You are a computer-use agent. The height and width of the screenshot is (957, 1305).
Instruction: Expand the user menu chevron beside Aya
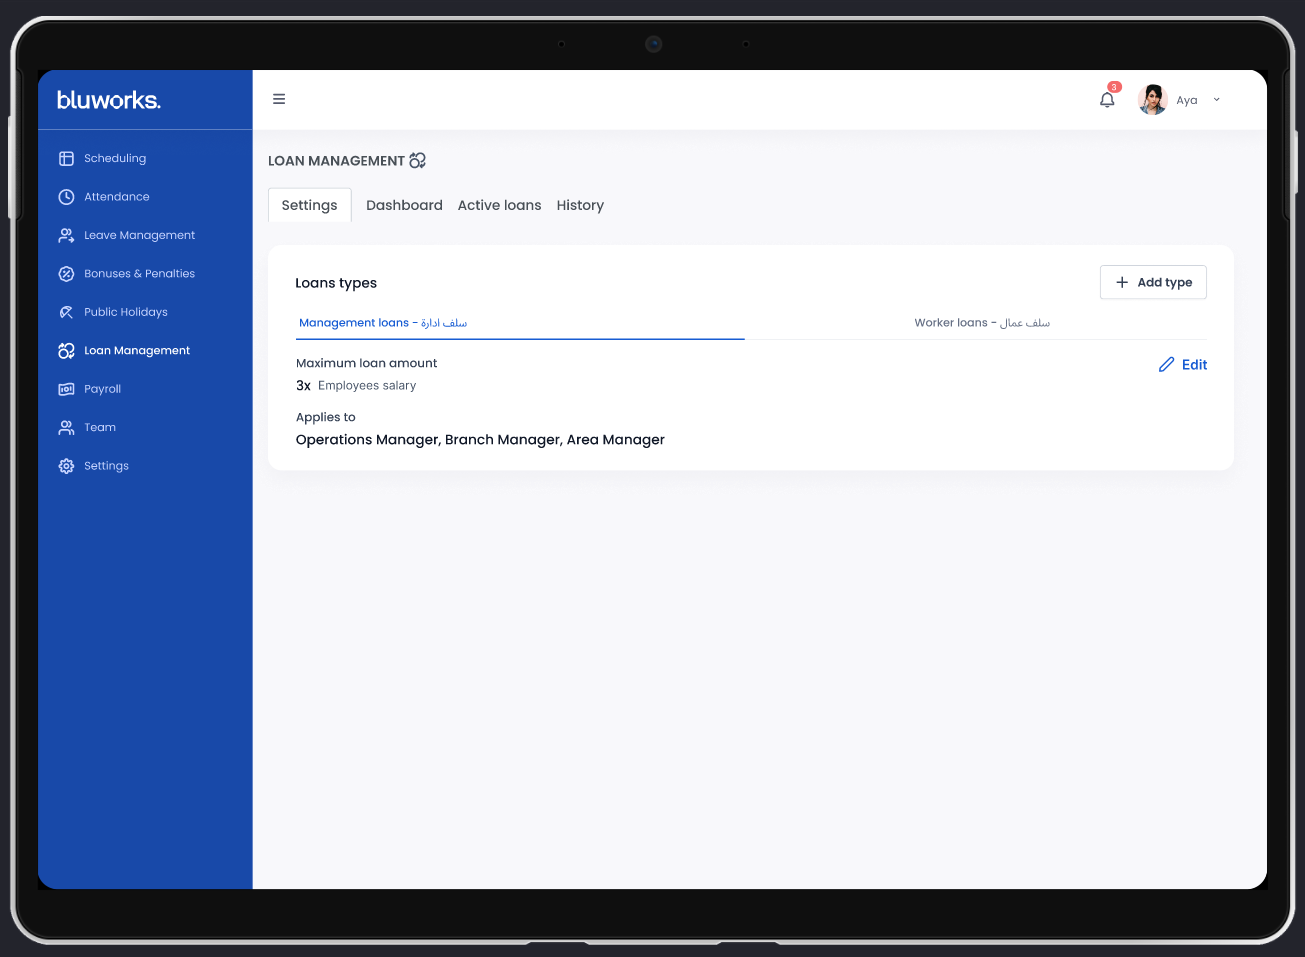coord(1217,100)
